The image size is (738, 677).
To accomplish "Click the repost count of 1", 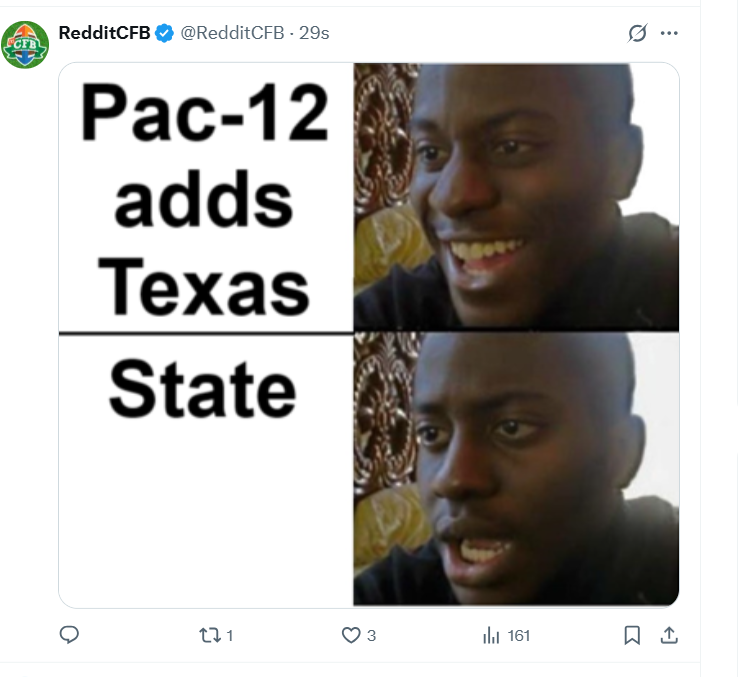I will 230,636.
